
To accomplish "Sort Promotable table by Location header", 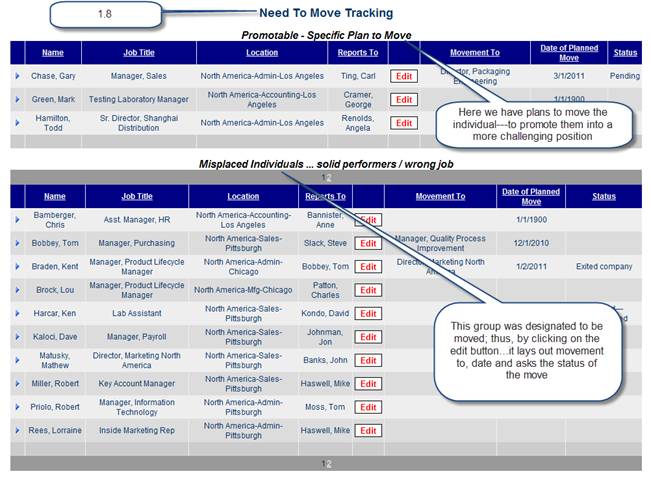I will [x=262, y=53].
